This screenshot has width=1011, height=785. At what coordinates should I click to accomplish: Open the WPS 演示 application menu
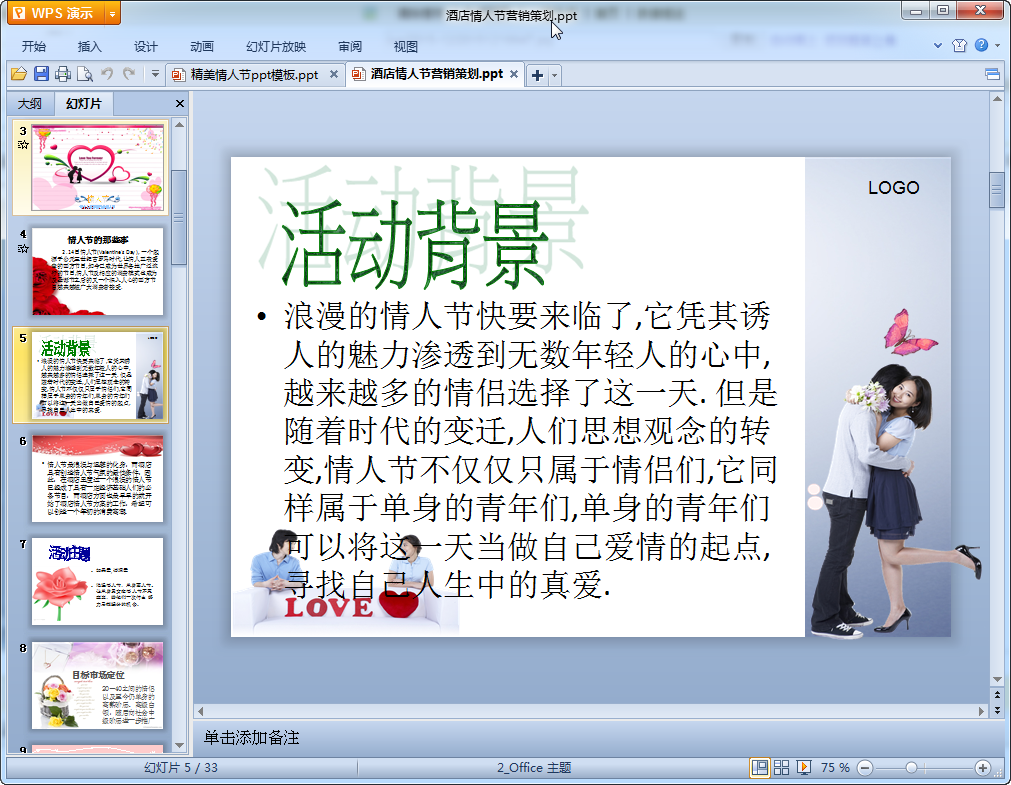tap(56, 13)
